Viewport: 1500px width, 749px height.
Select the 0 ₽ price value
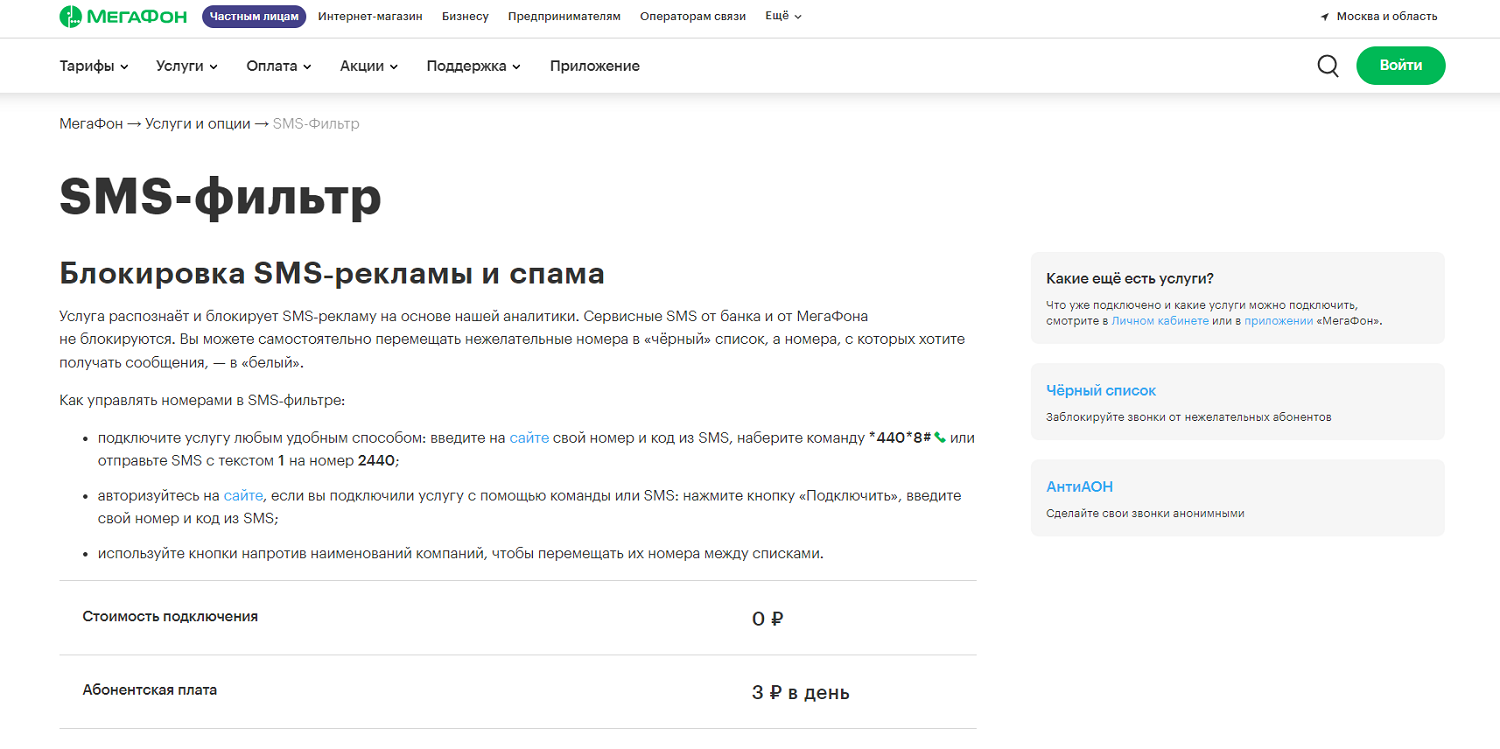click(768, 619)
